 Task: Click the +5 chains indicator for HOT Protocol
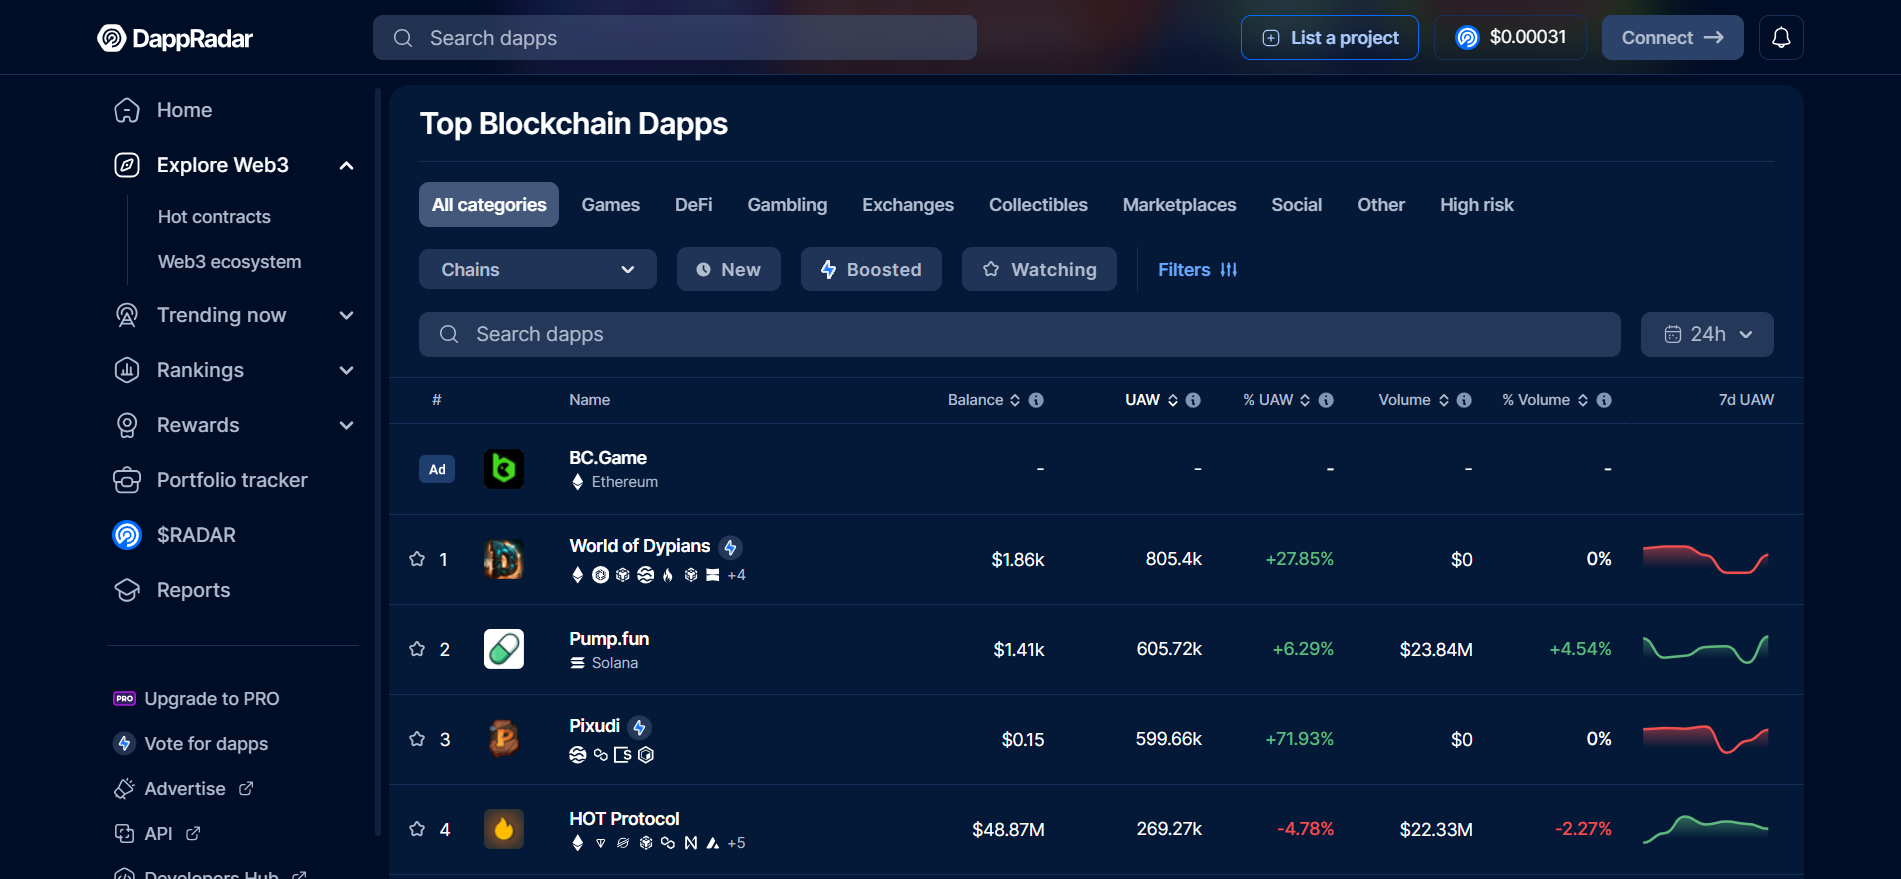coord(737,843)
